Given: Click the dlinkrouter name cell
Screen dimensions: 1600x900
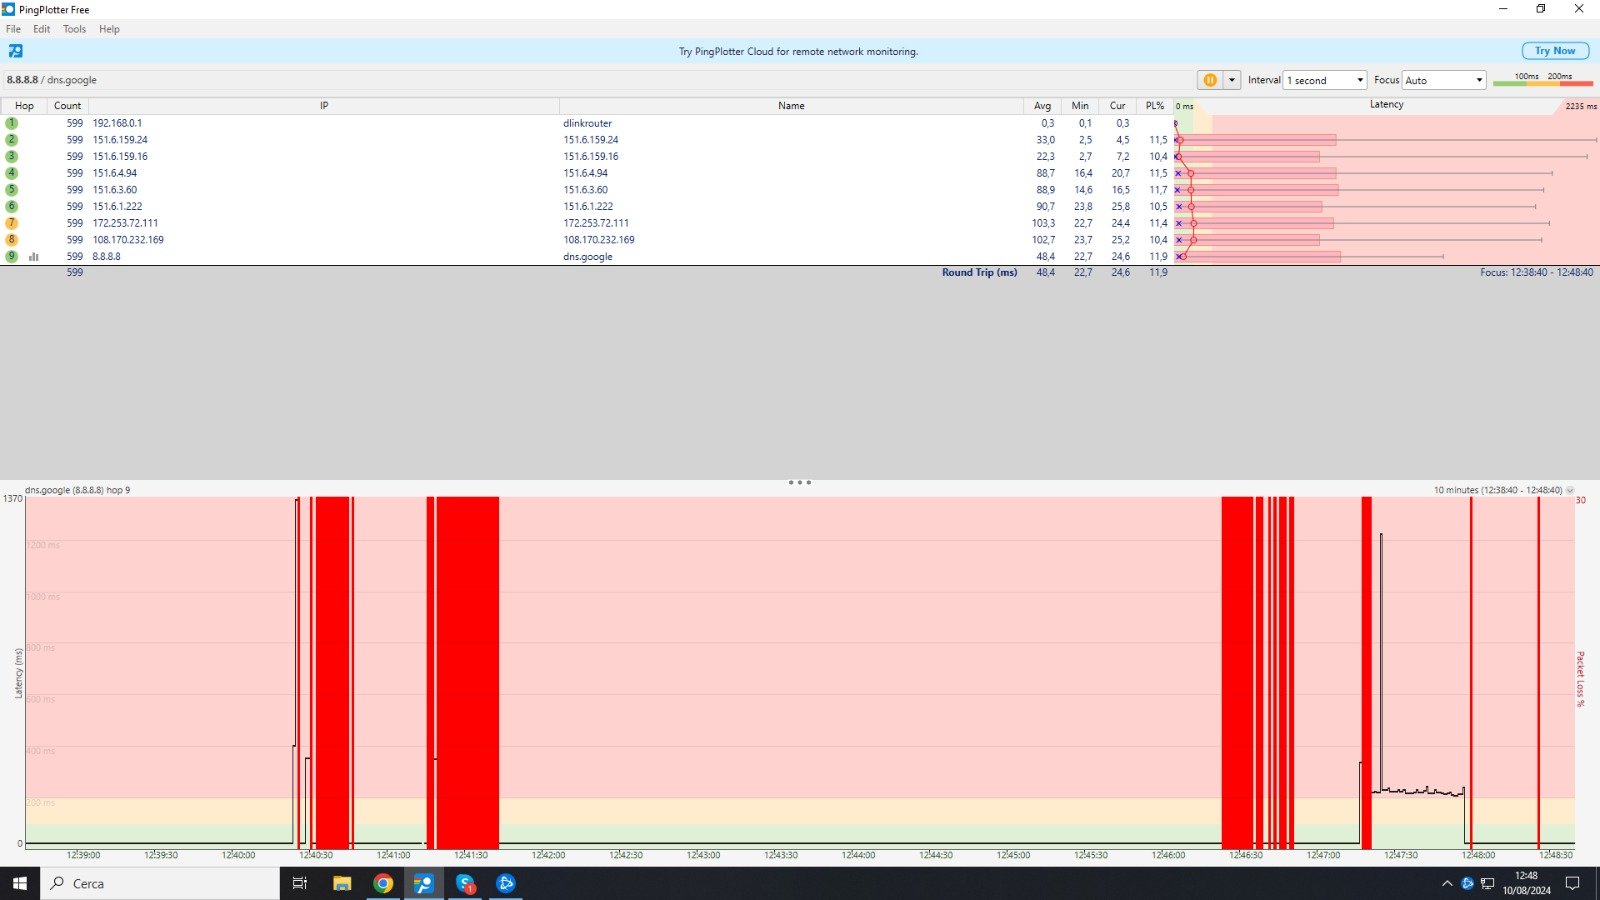Looking at the screenshot, I should click(x=587, y=123).
